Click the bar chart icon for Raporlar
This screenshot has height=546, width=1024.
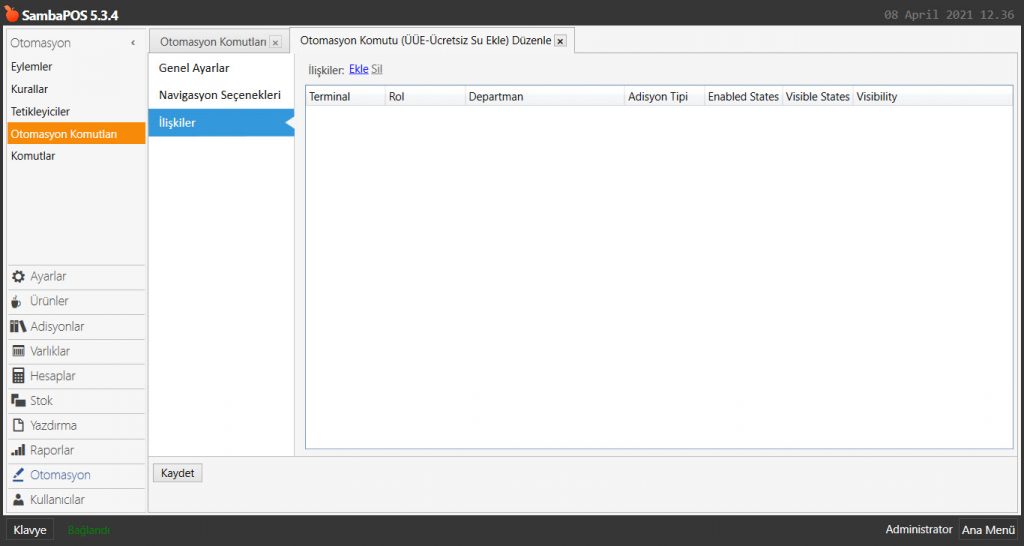(18, 450)
